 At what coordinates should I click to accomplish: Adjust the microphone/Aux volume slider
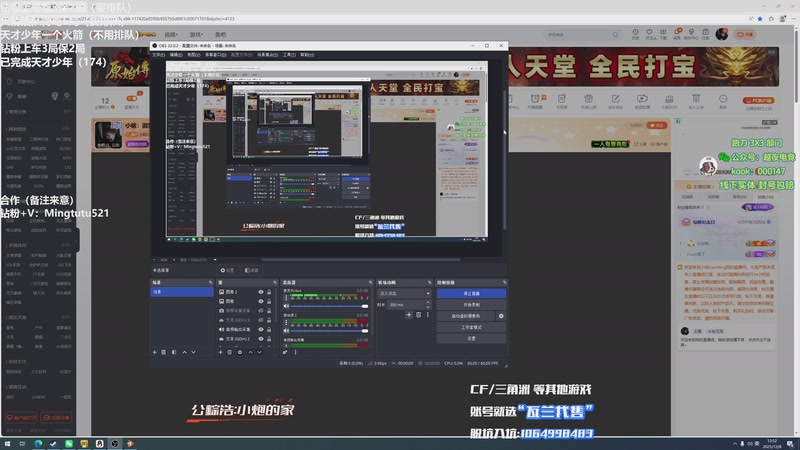(x=329, y=306)
